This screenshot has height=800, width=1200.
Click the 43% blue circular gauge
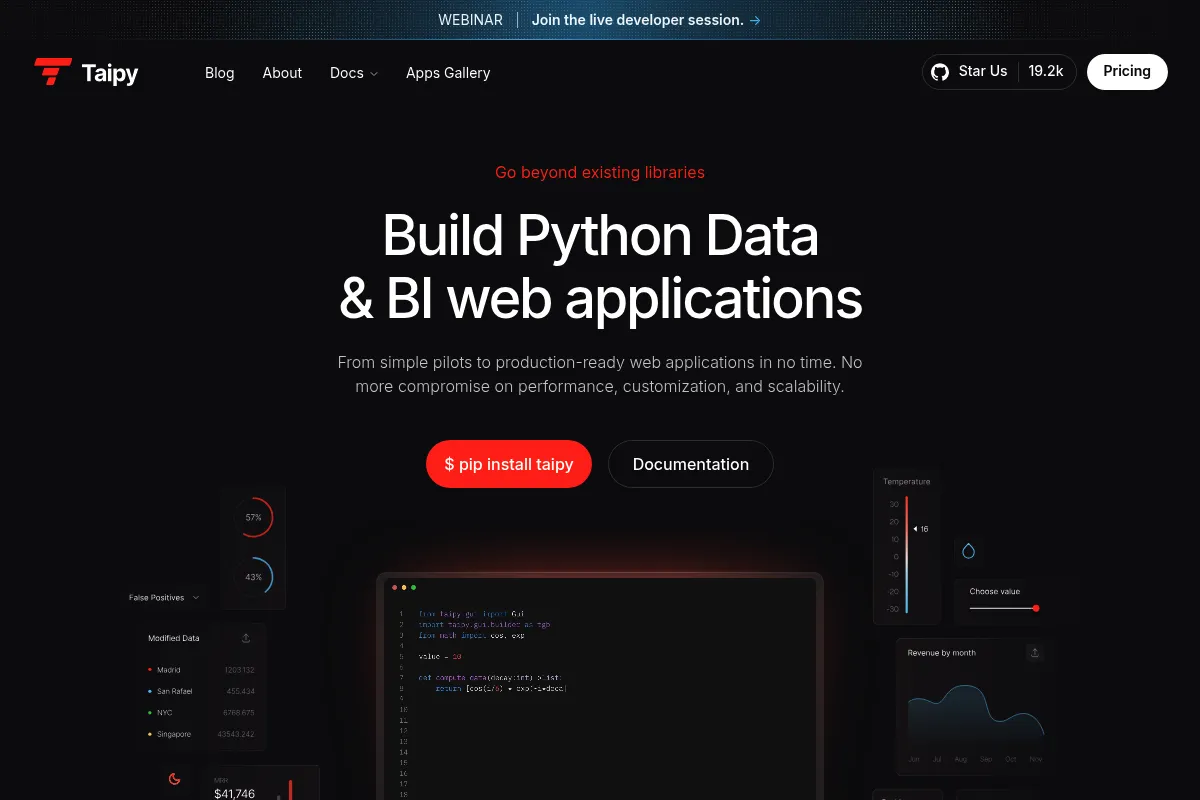(x=254, y=577)
